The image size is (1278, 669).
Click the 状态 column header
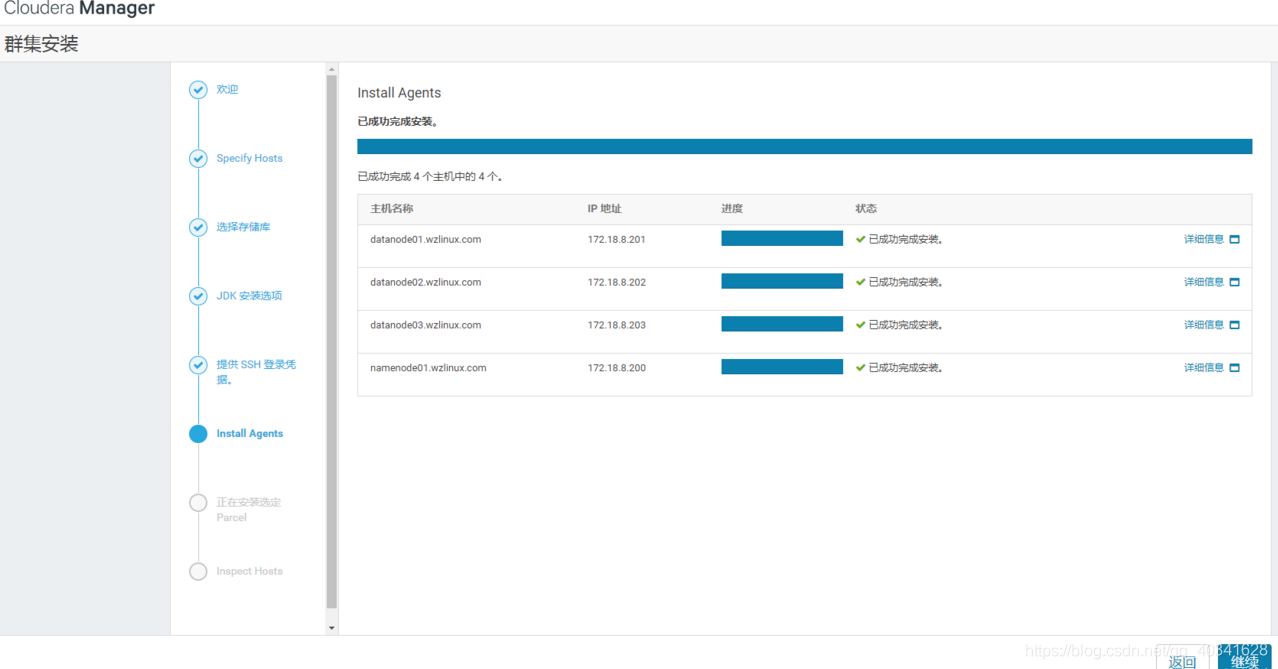(866, 209)
